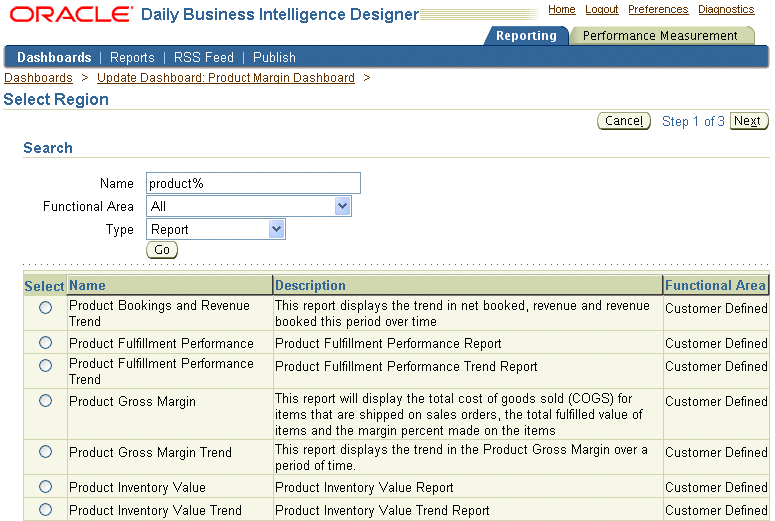
Task: Click the Logout link
Action: (x=602, y=9)
